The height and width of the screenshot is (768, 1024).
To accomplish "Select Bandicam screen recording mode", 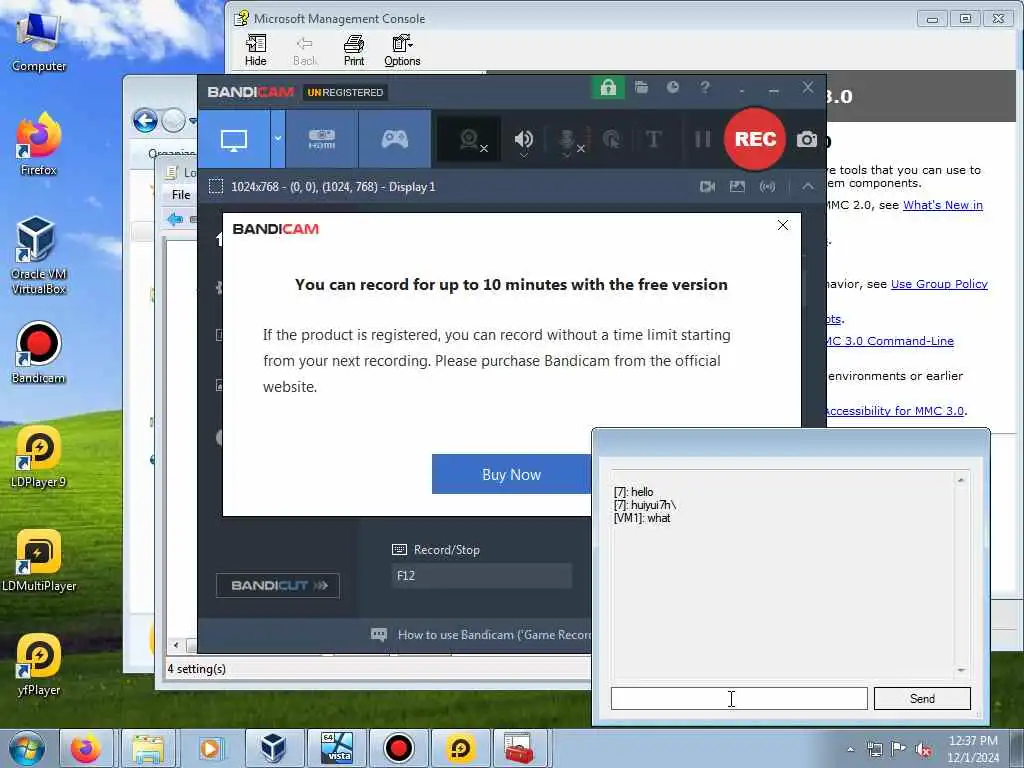I will 234,139.
